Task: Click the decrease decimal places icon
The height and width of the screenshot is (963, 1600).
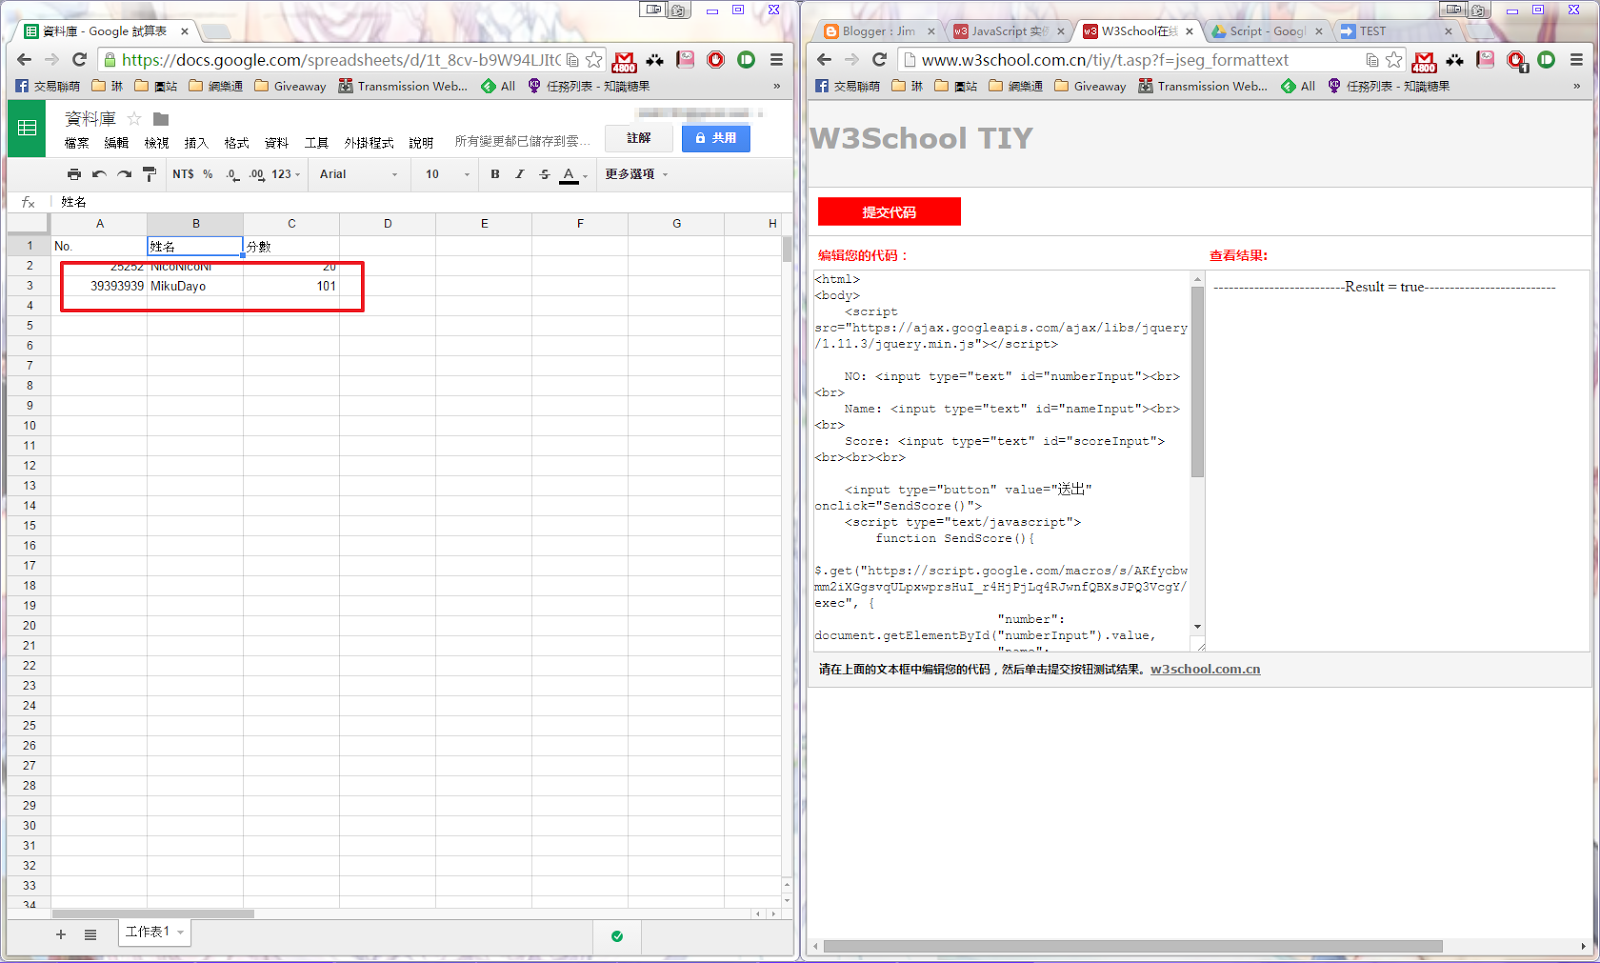Action: click(x=232, y=174)
